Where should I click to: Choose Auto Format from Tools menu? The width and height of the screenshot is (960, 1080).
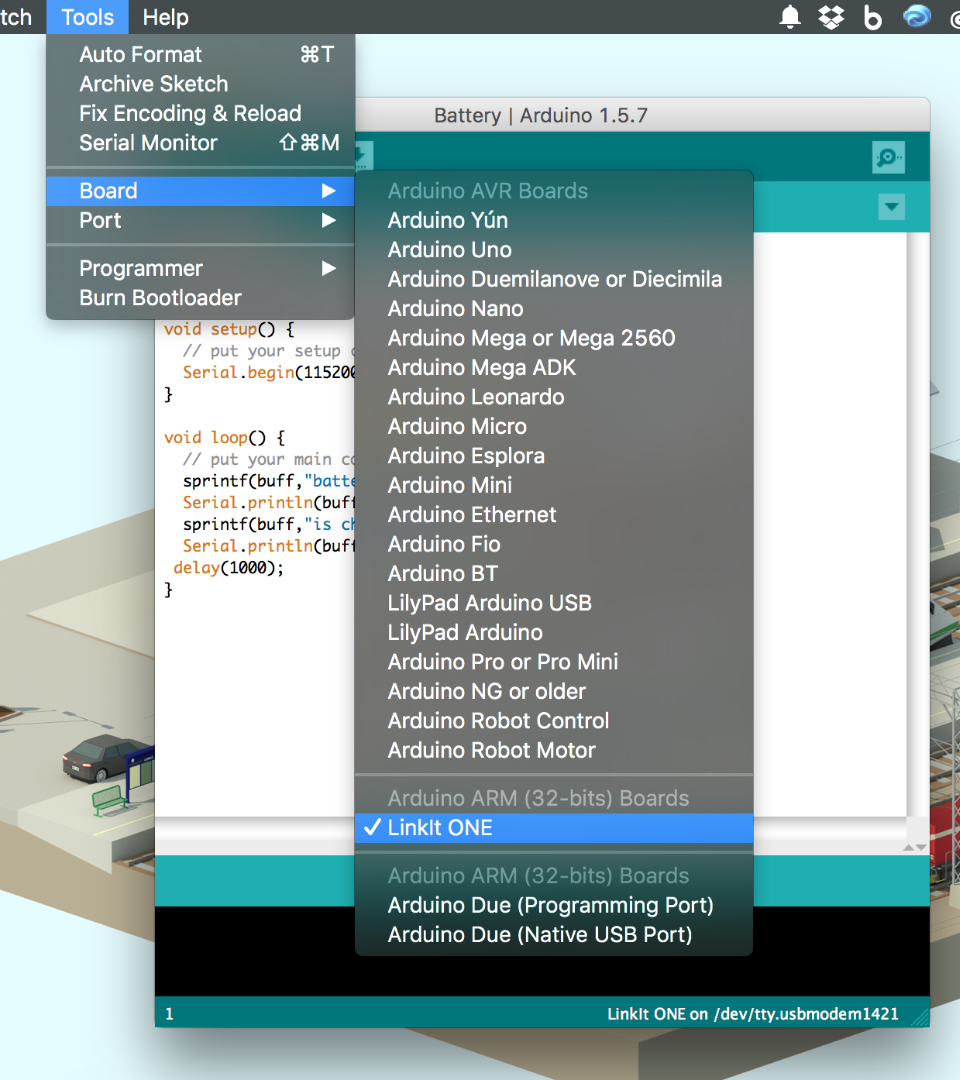tap(200, 54)
